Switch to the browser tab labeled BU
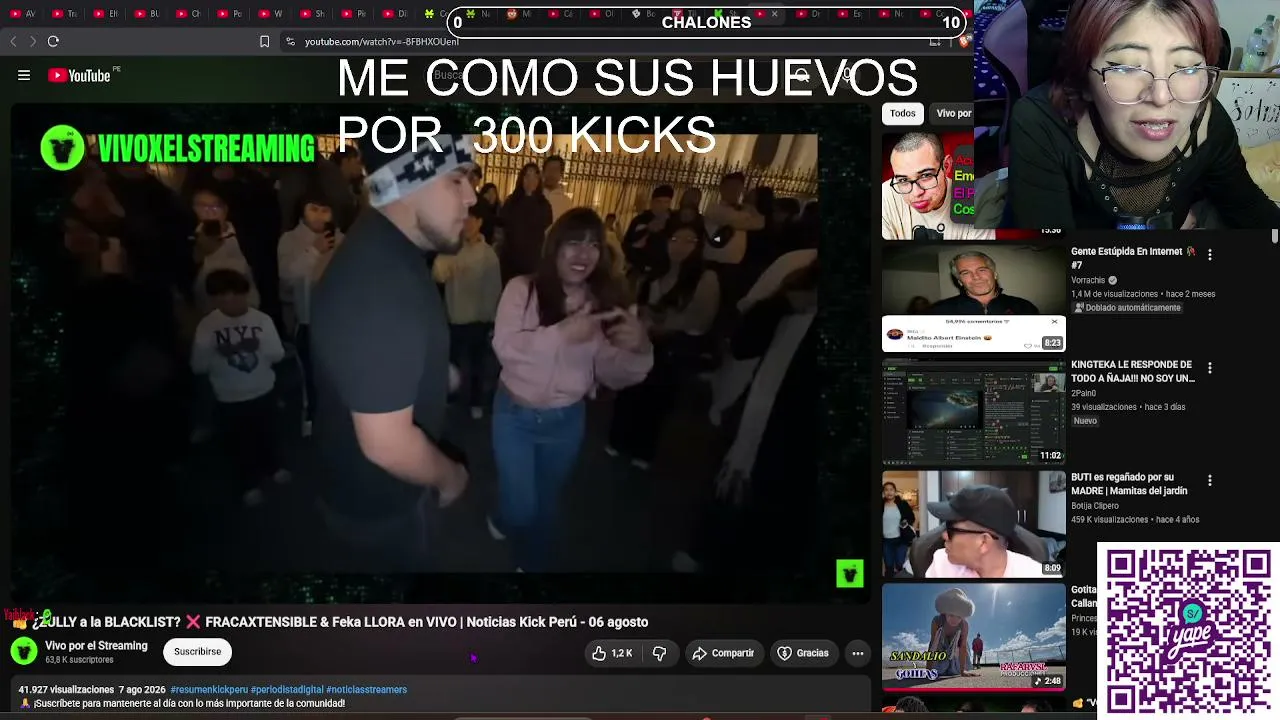 (147, 14)
